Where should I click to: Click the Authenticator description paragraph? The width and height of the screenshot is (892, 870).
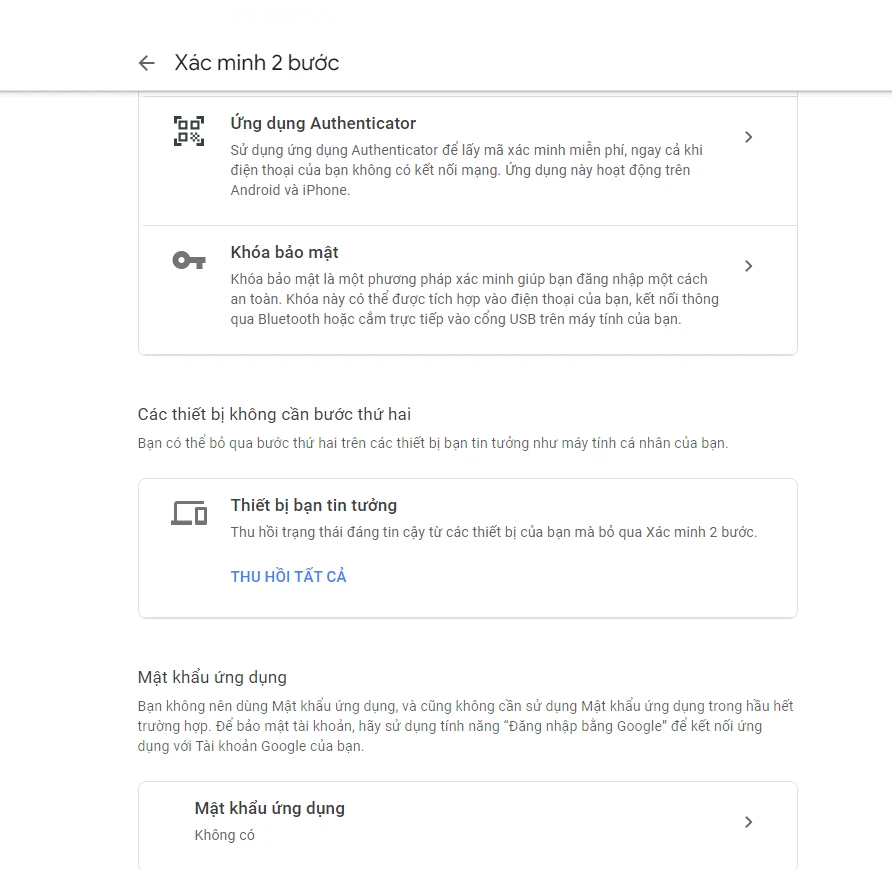[466, 170]
